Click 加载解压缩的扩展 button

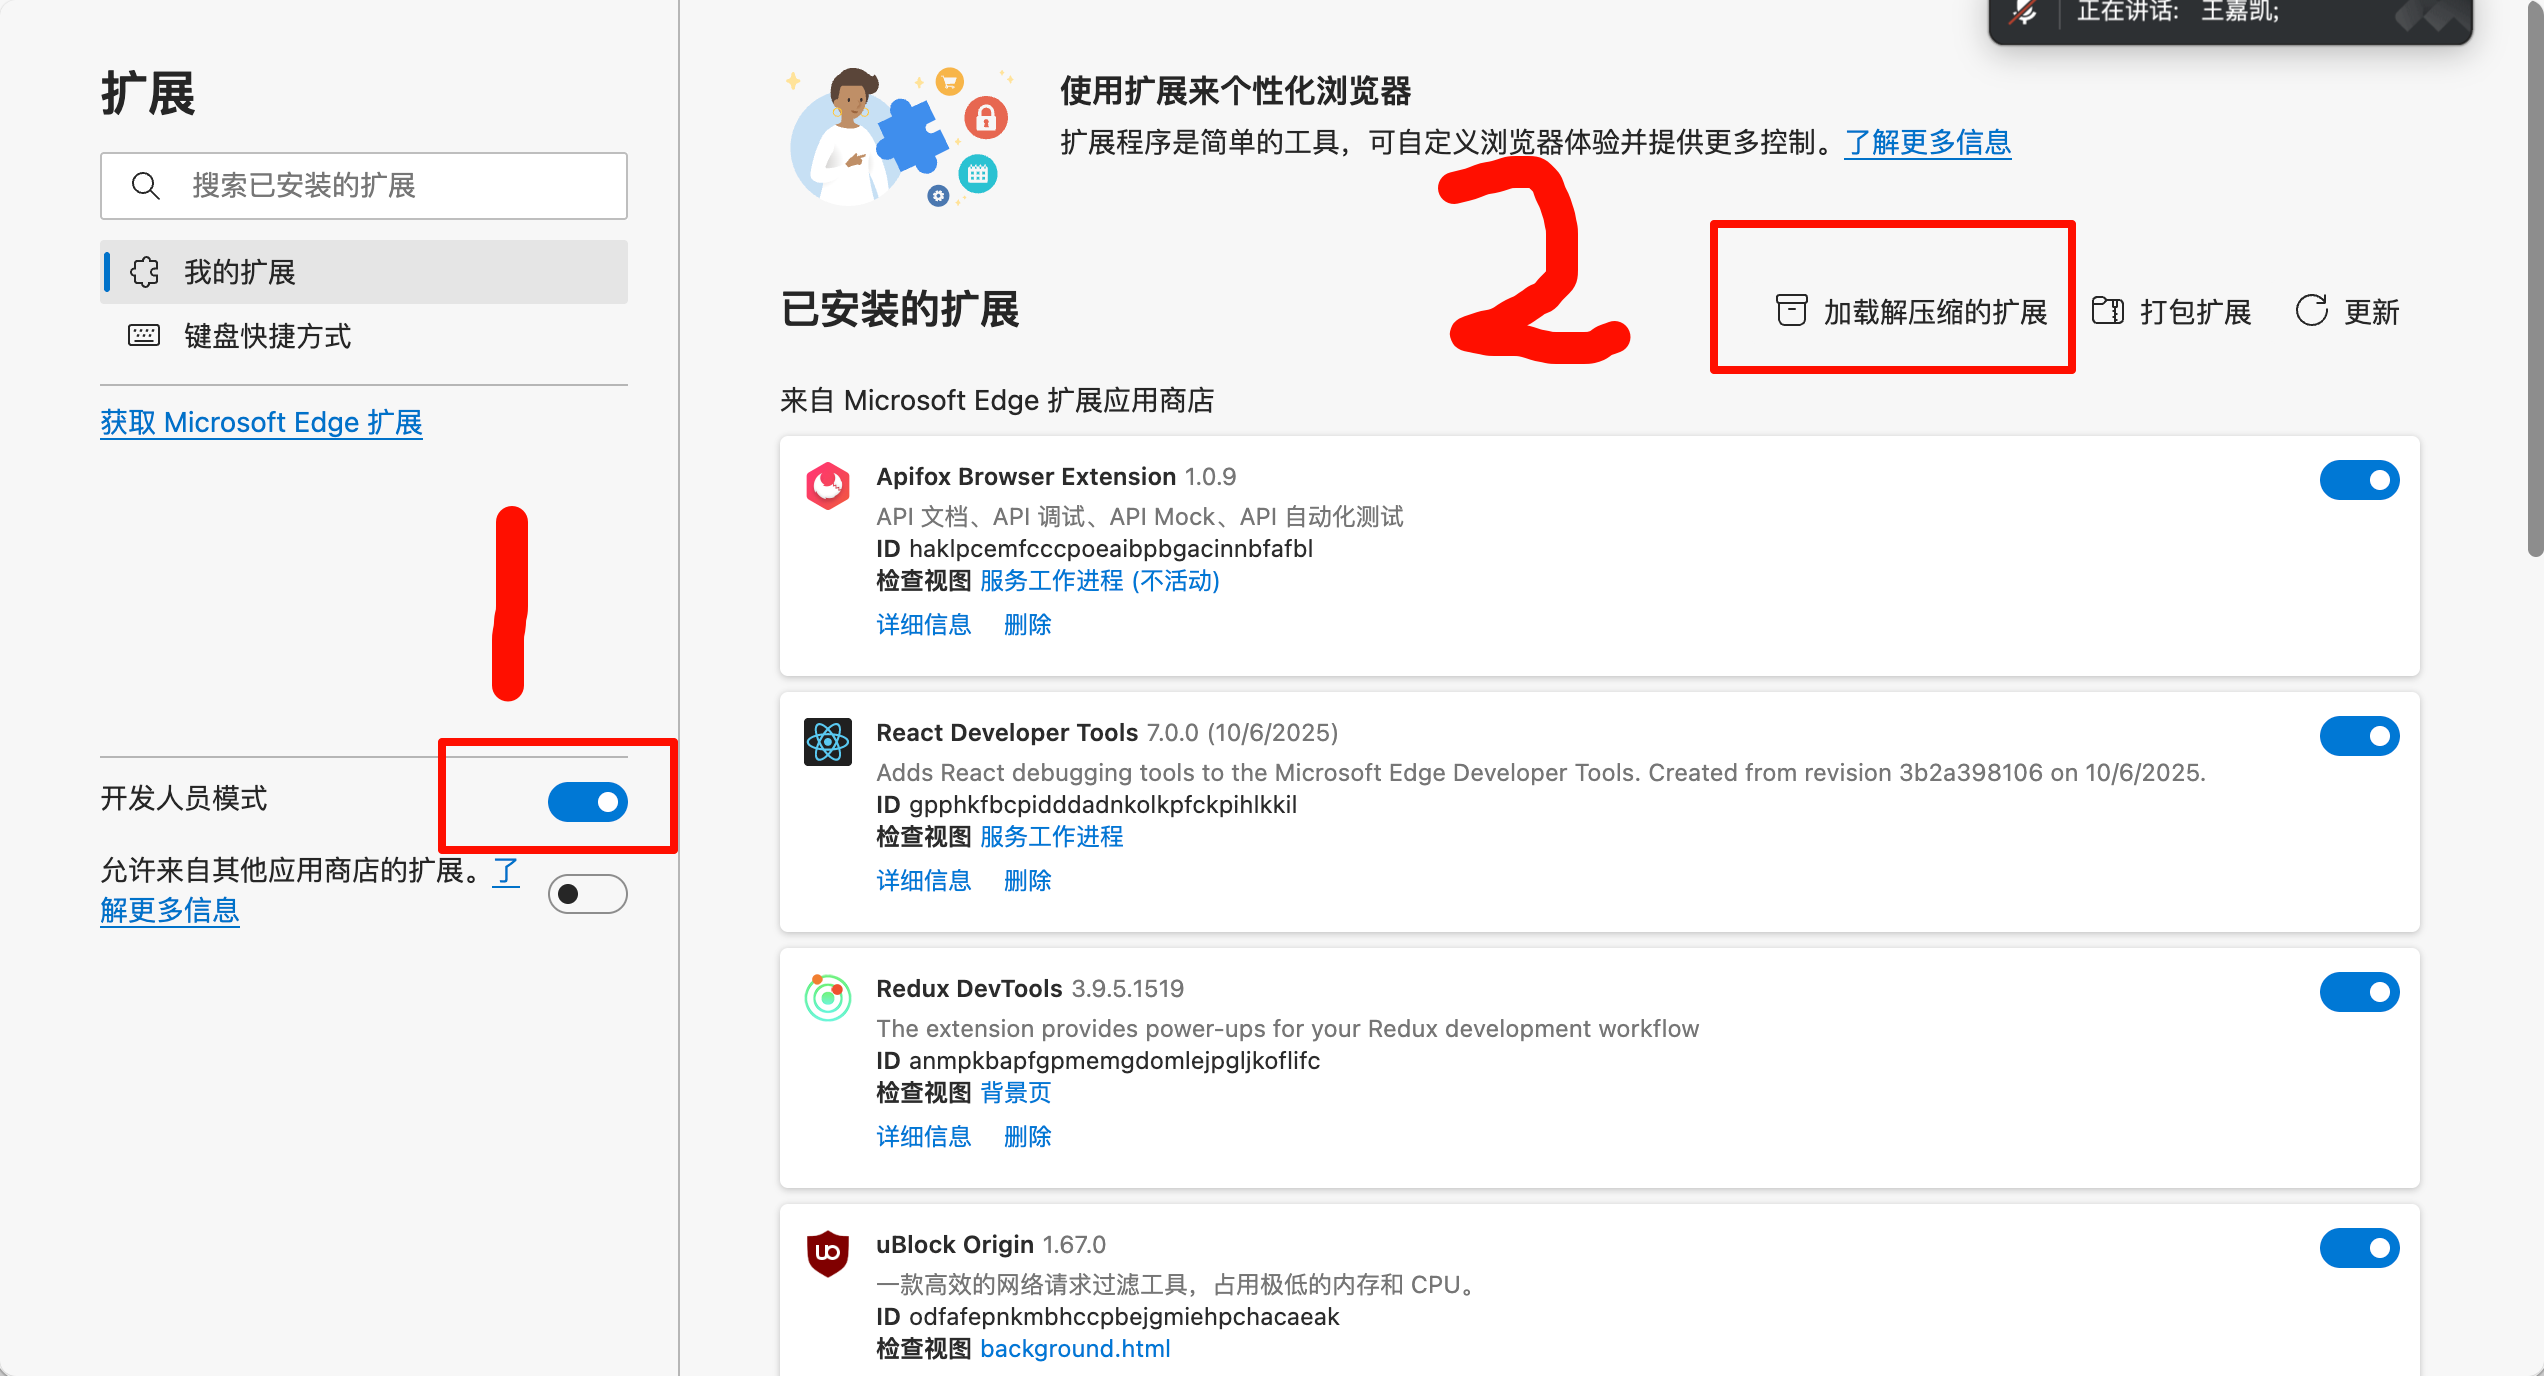tap(1912, 311)
